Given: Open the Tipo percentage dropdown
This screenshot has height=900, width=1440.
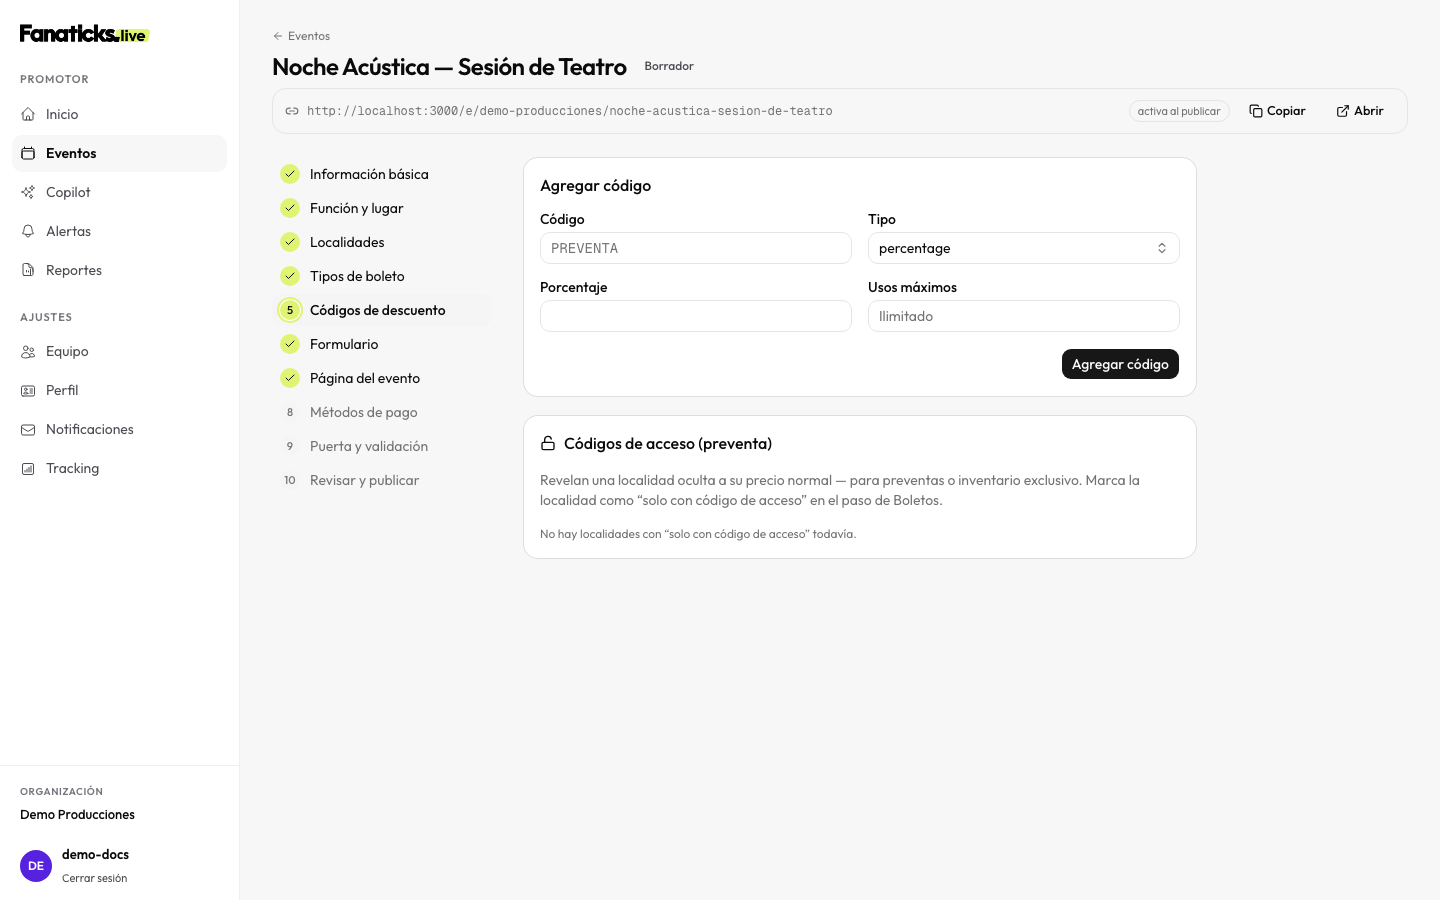Looking at the screenshot, I should click(x=1023, y=248).
